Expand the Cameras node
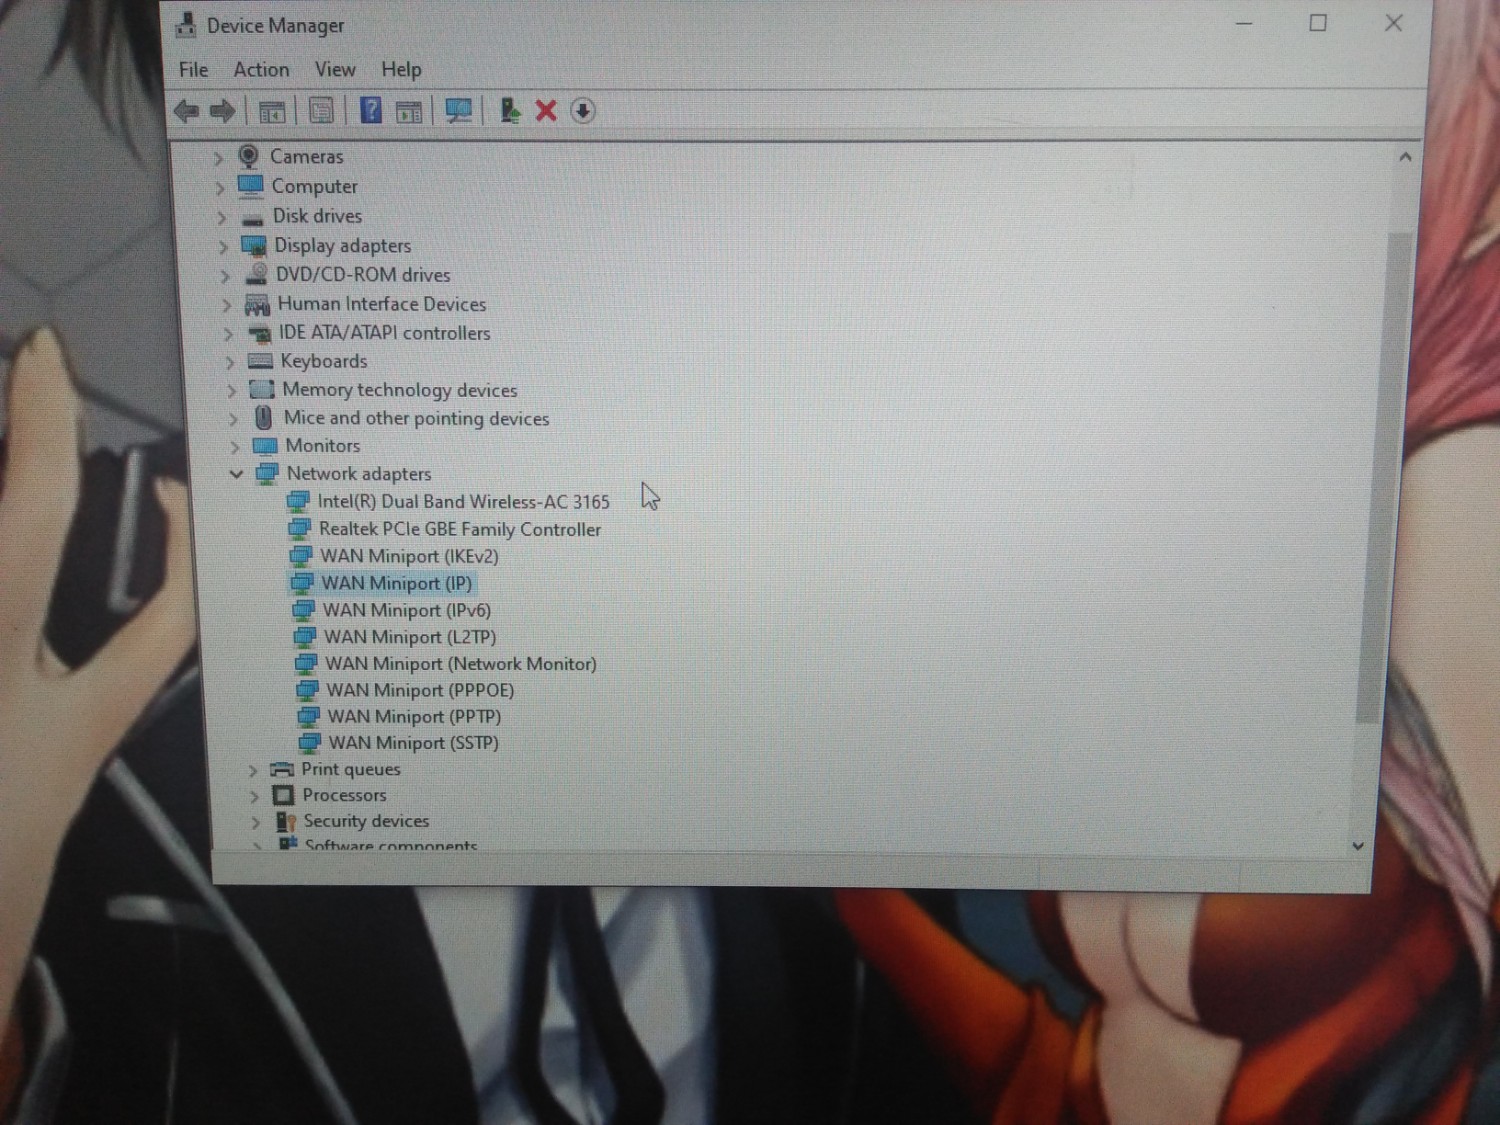This screenshot has height=1125, width=1500. (218, 158)
